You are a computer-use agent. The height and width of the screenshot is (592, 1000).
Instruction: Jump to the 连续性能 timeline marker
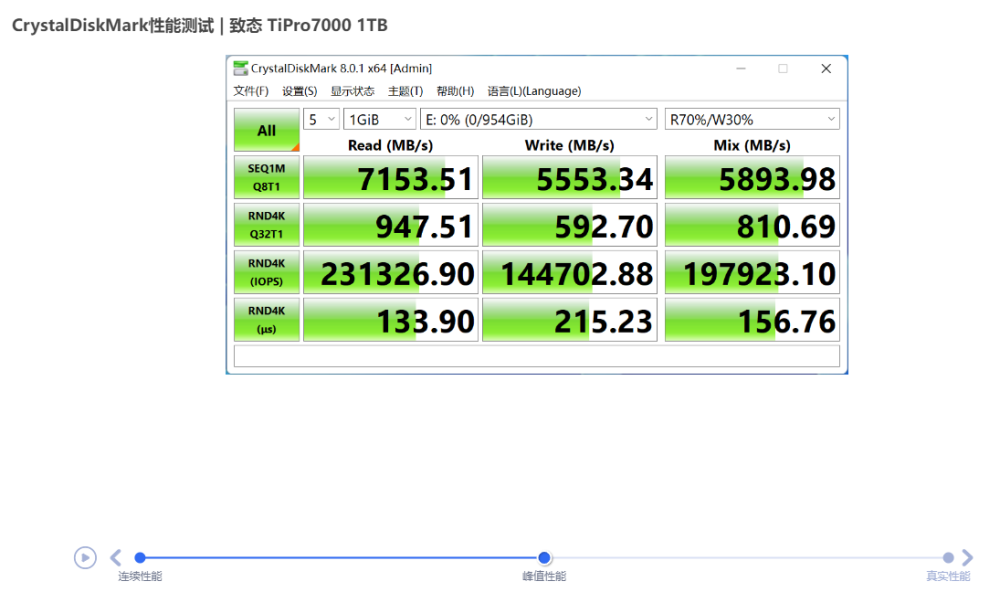click(x=140, y=558)
